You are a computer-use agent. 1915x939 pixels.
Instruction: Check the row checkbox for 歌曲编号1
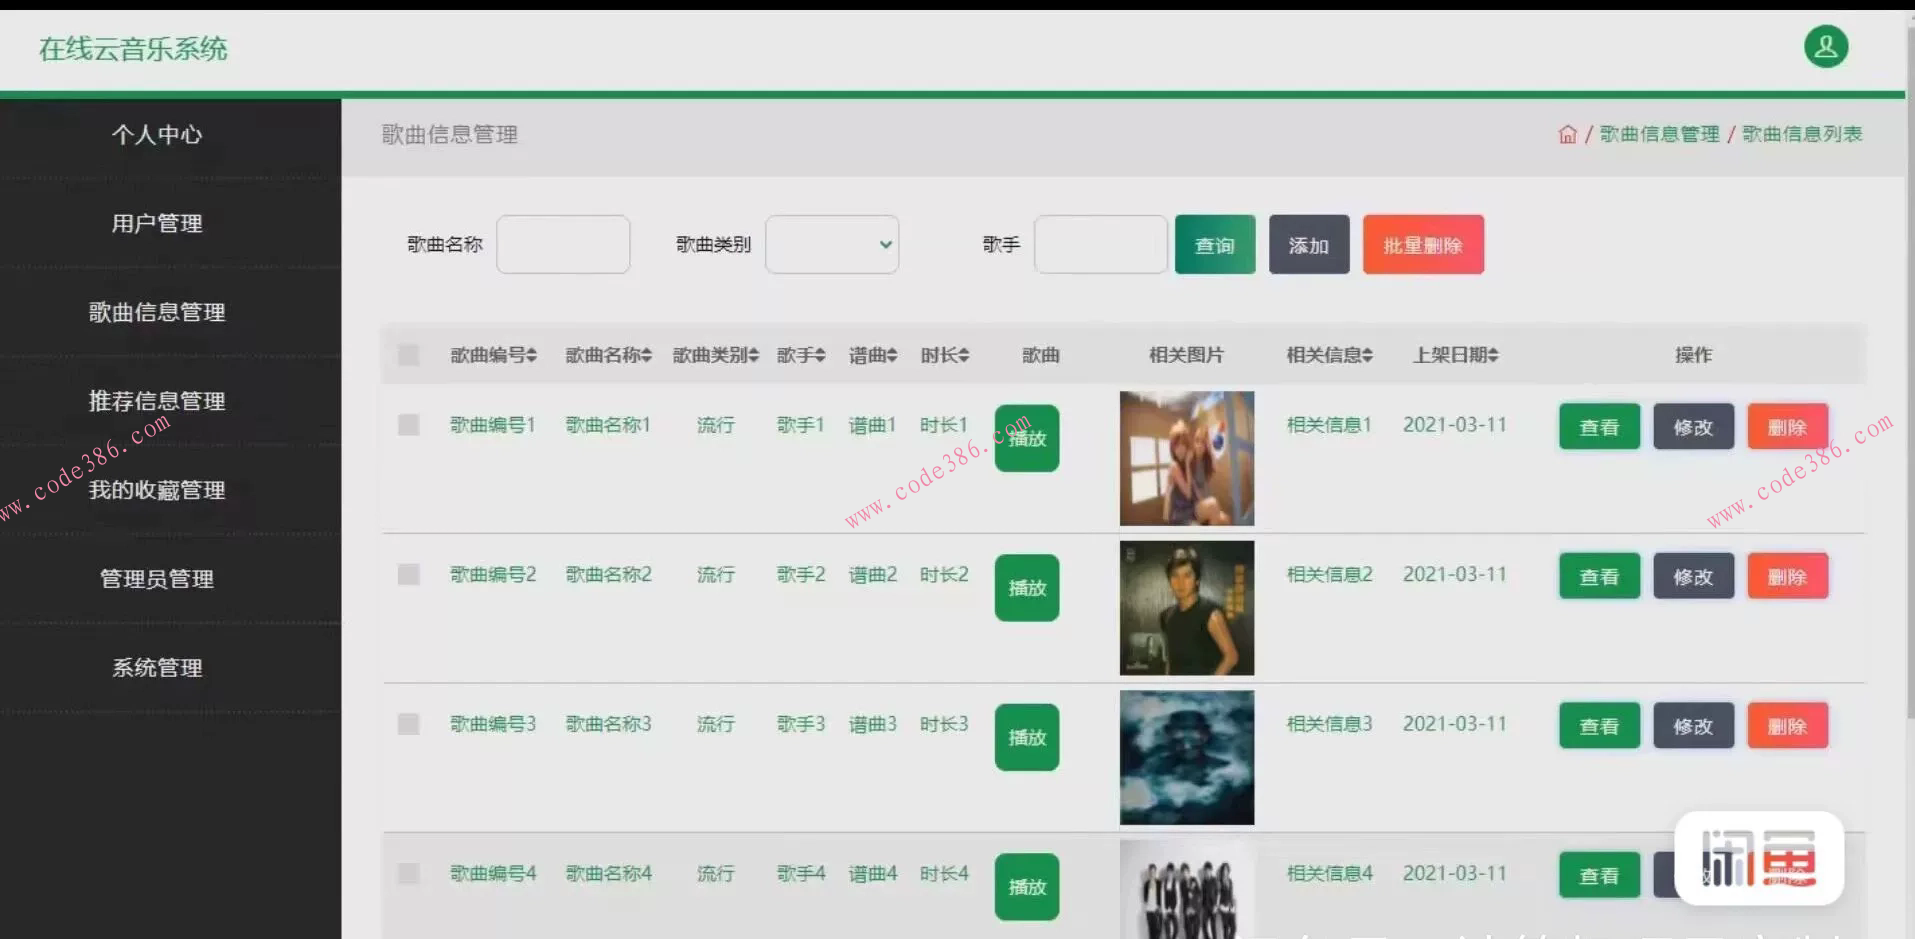point(407,424)
